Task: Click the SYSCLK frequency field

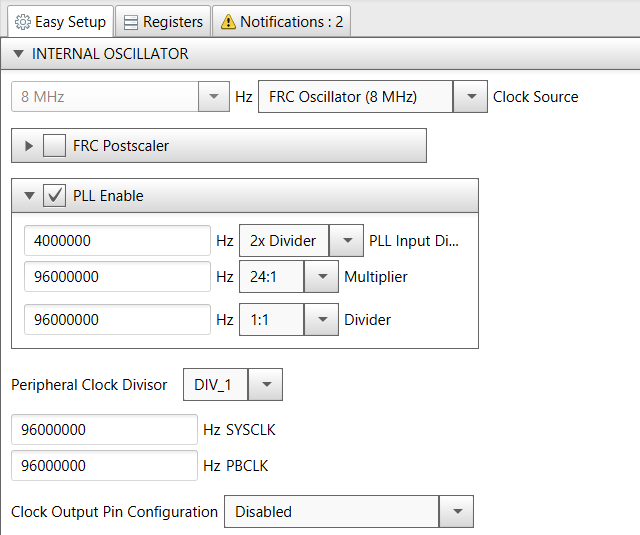Action: [104, 430]
